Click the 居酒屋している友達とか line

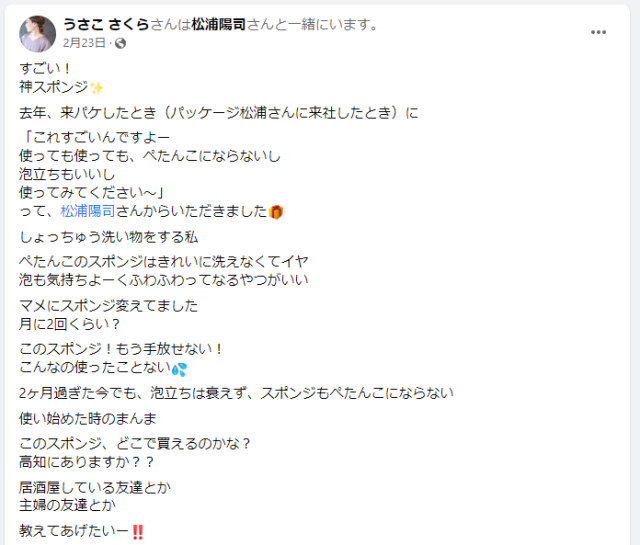pyautogui.click(x=95, y=487)
